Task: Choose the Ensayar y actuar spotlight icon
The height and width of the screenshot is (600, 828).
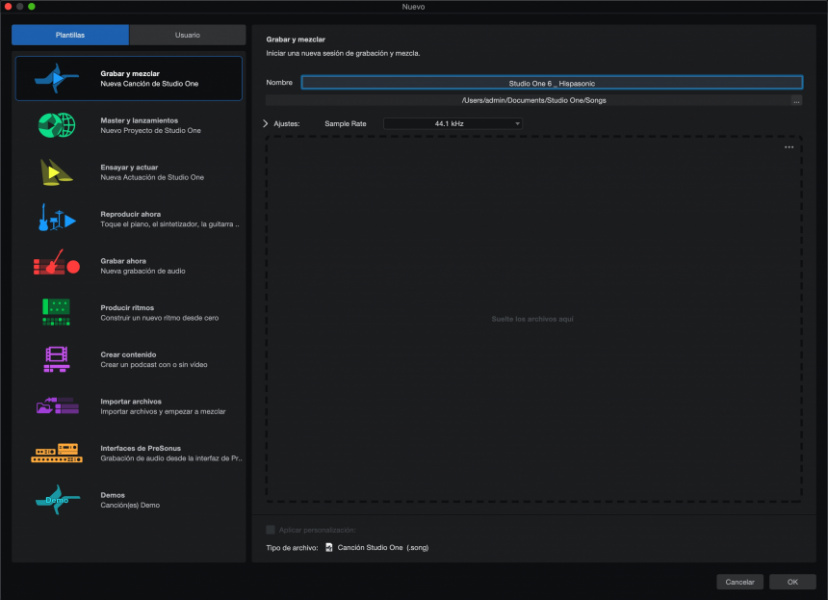Action: 57,172
